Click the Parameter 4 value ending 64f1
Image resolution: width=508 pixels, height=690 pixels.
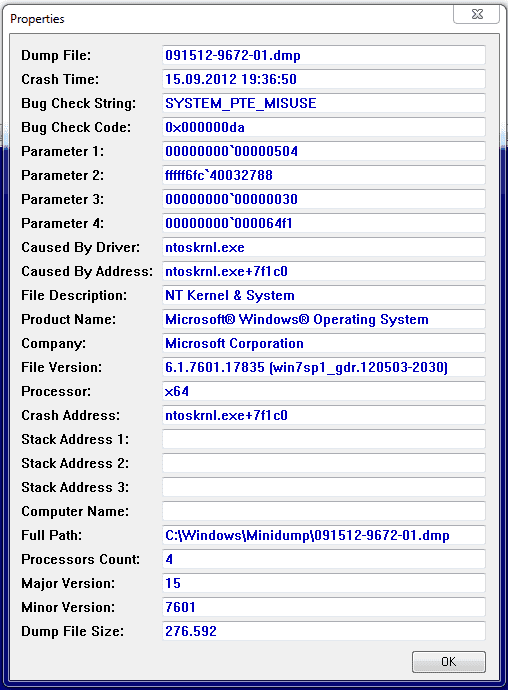(324, 223)
